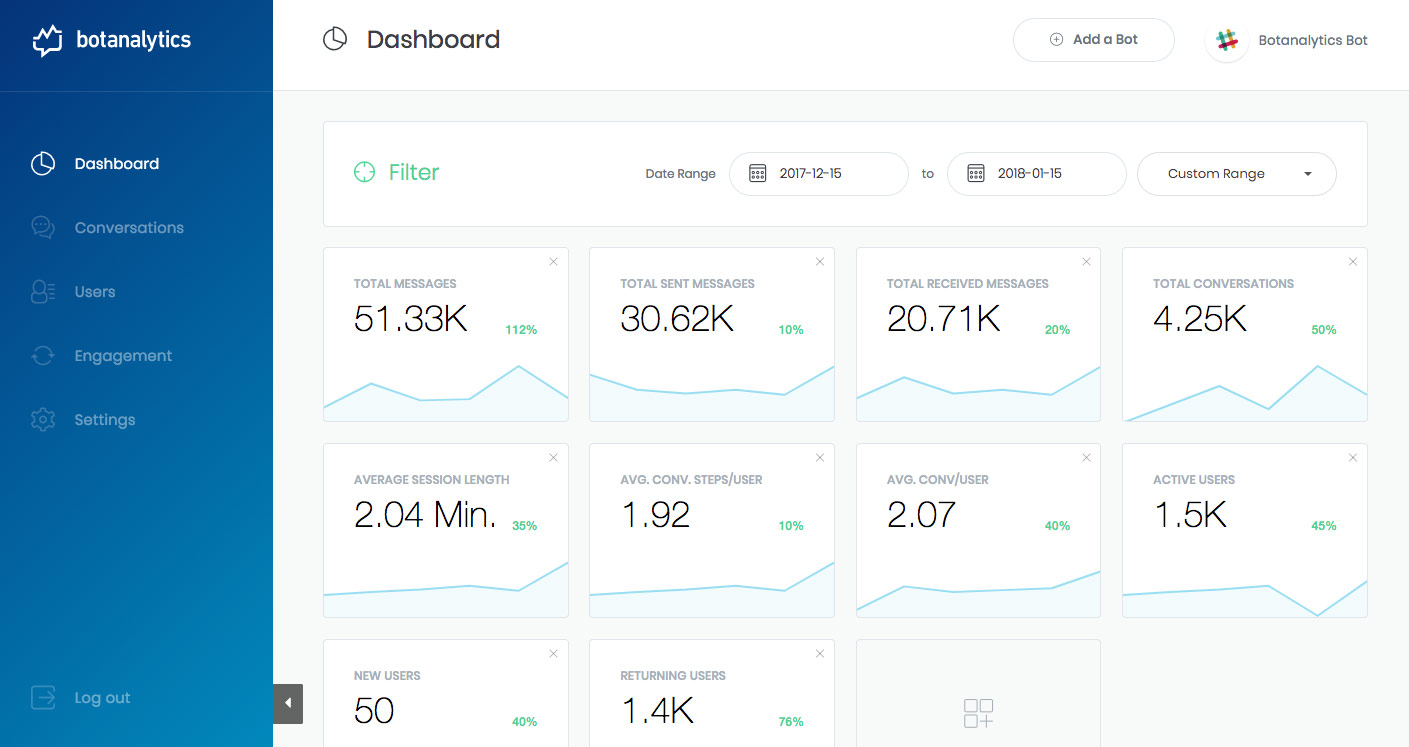Click the Add a Bot button
Viewport: 1409px width, 747px height.
(x=1094, y=40)
